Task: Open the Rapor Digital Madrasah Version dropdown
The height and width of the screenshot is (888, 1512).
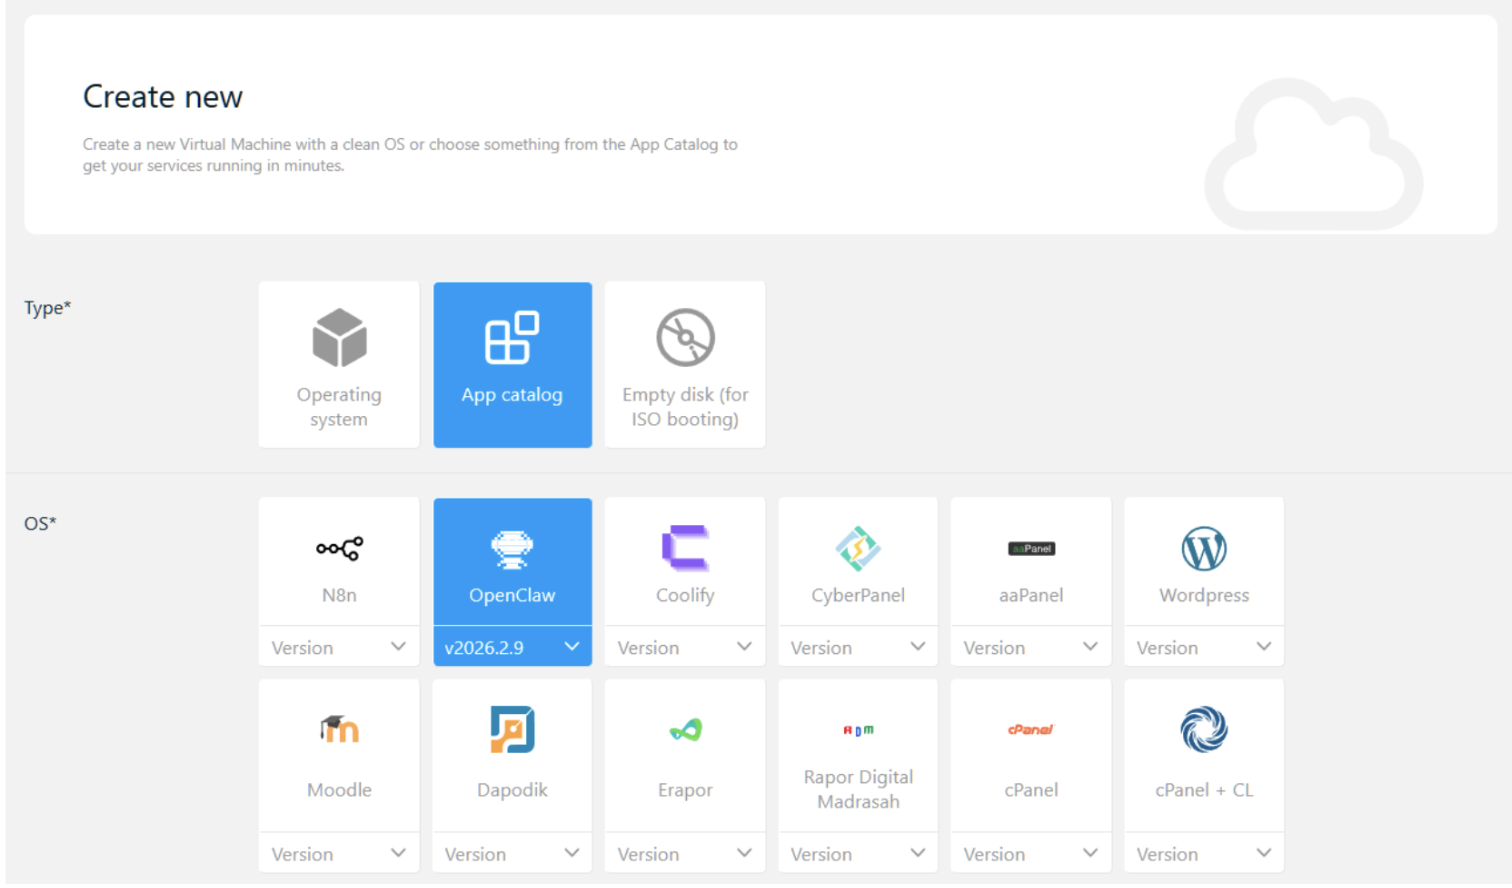Action: point(858,853)
